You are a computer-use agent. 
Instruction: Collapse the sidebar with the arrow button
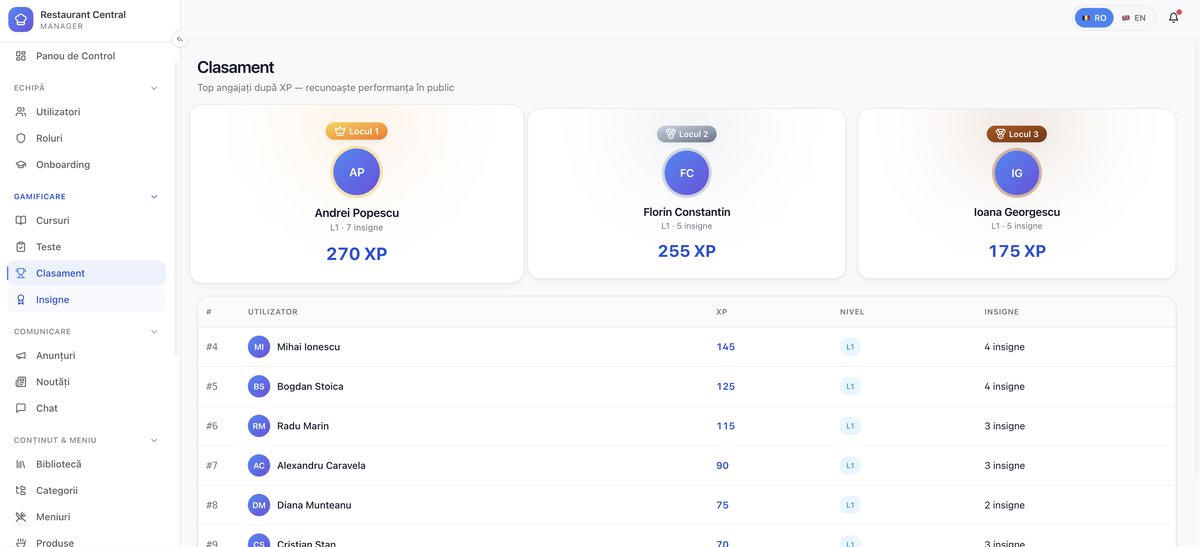coord(180,40)
